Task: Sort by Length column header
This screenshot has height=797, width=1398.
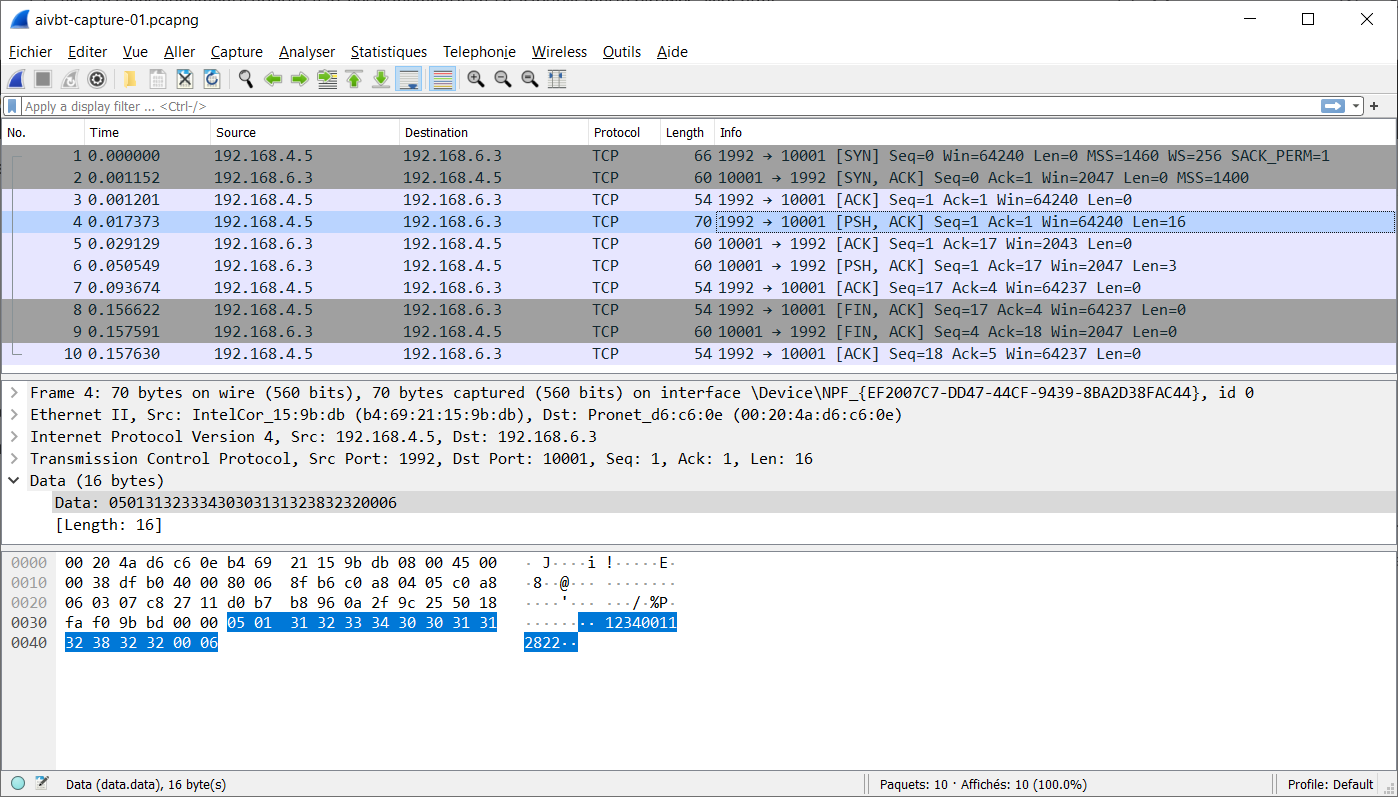Action: 687,132
